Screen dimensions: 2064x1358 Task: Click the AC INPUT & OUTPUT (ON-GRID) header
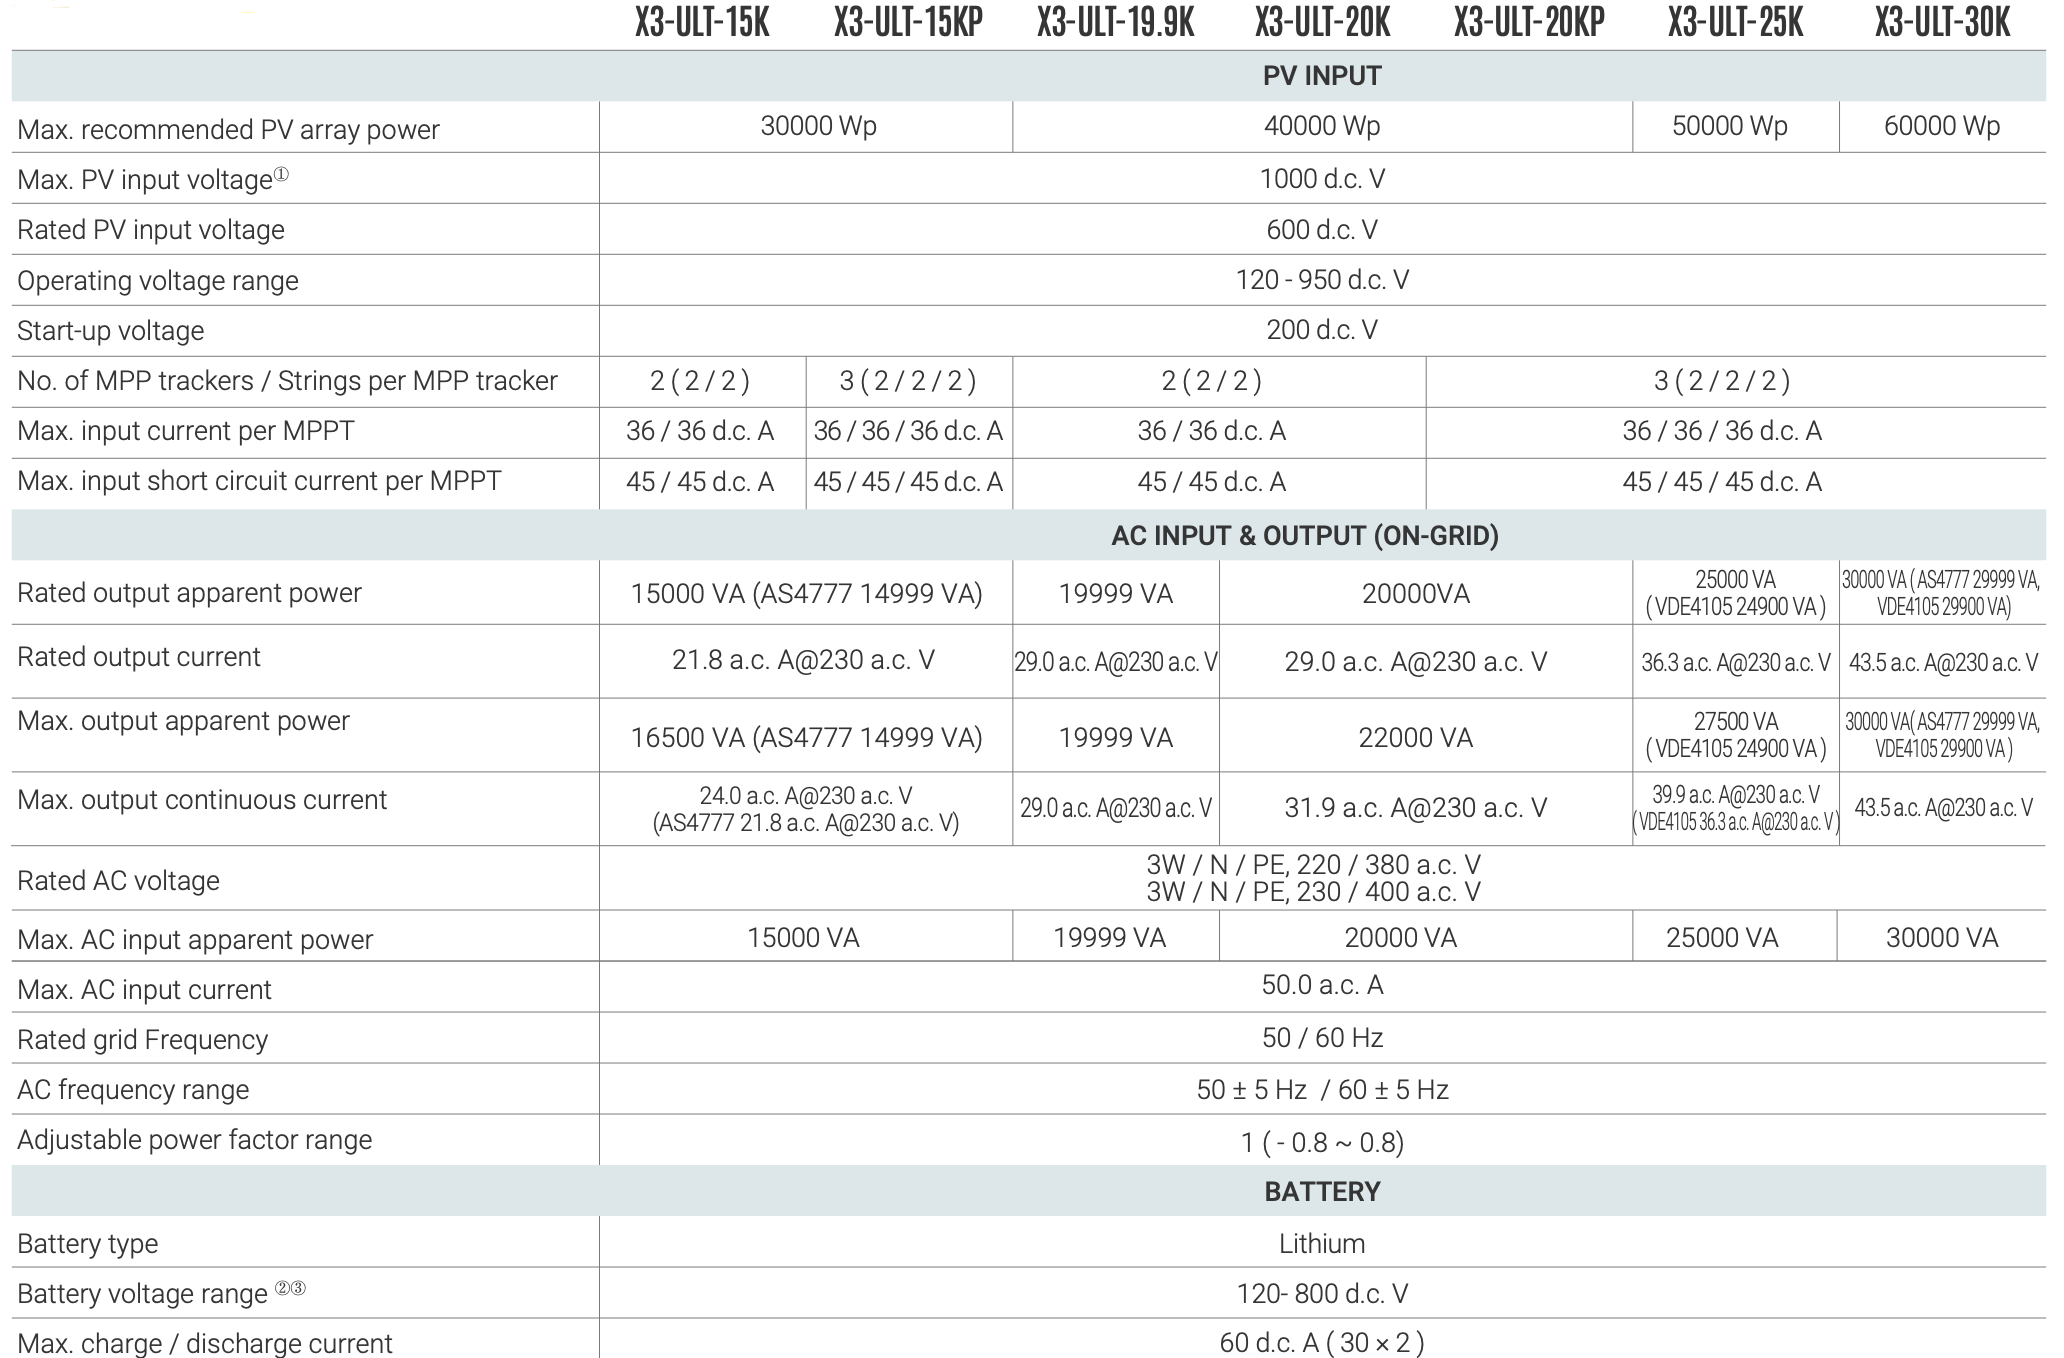[x=1304, y=536]
